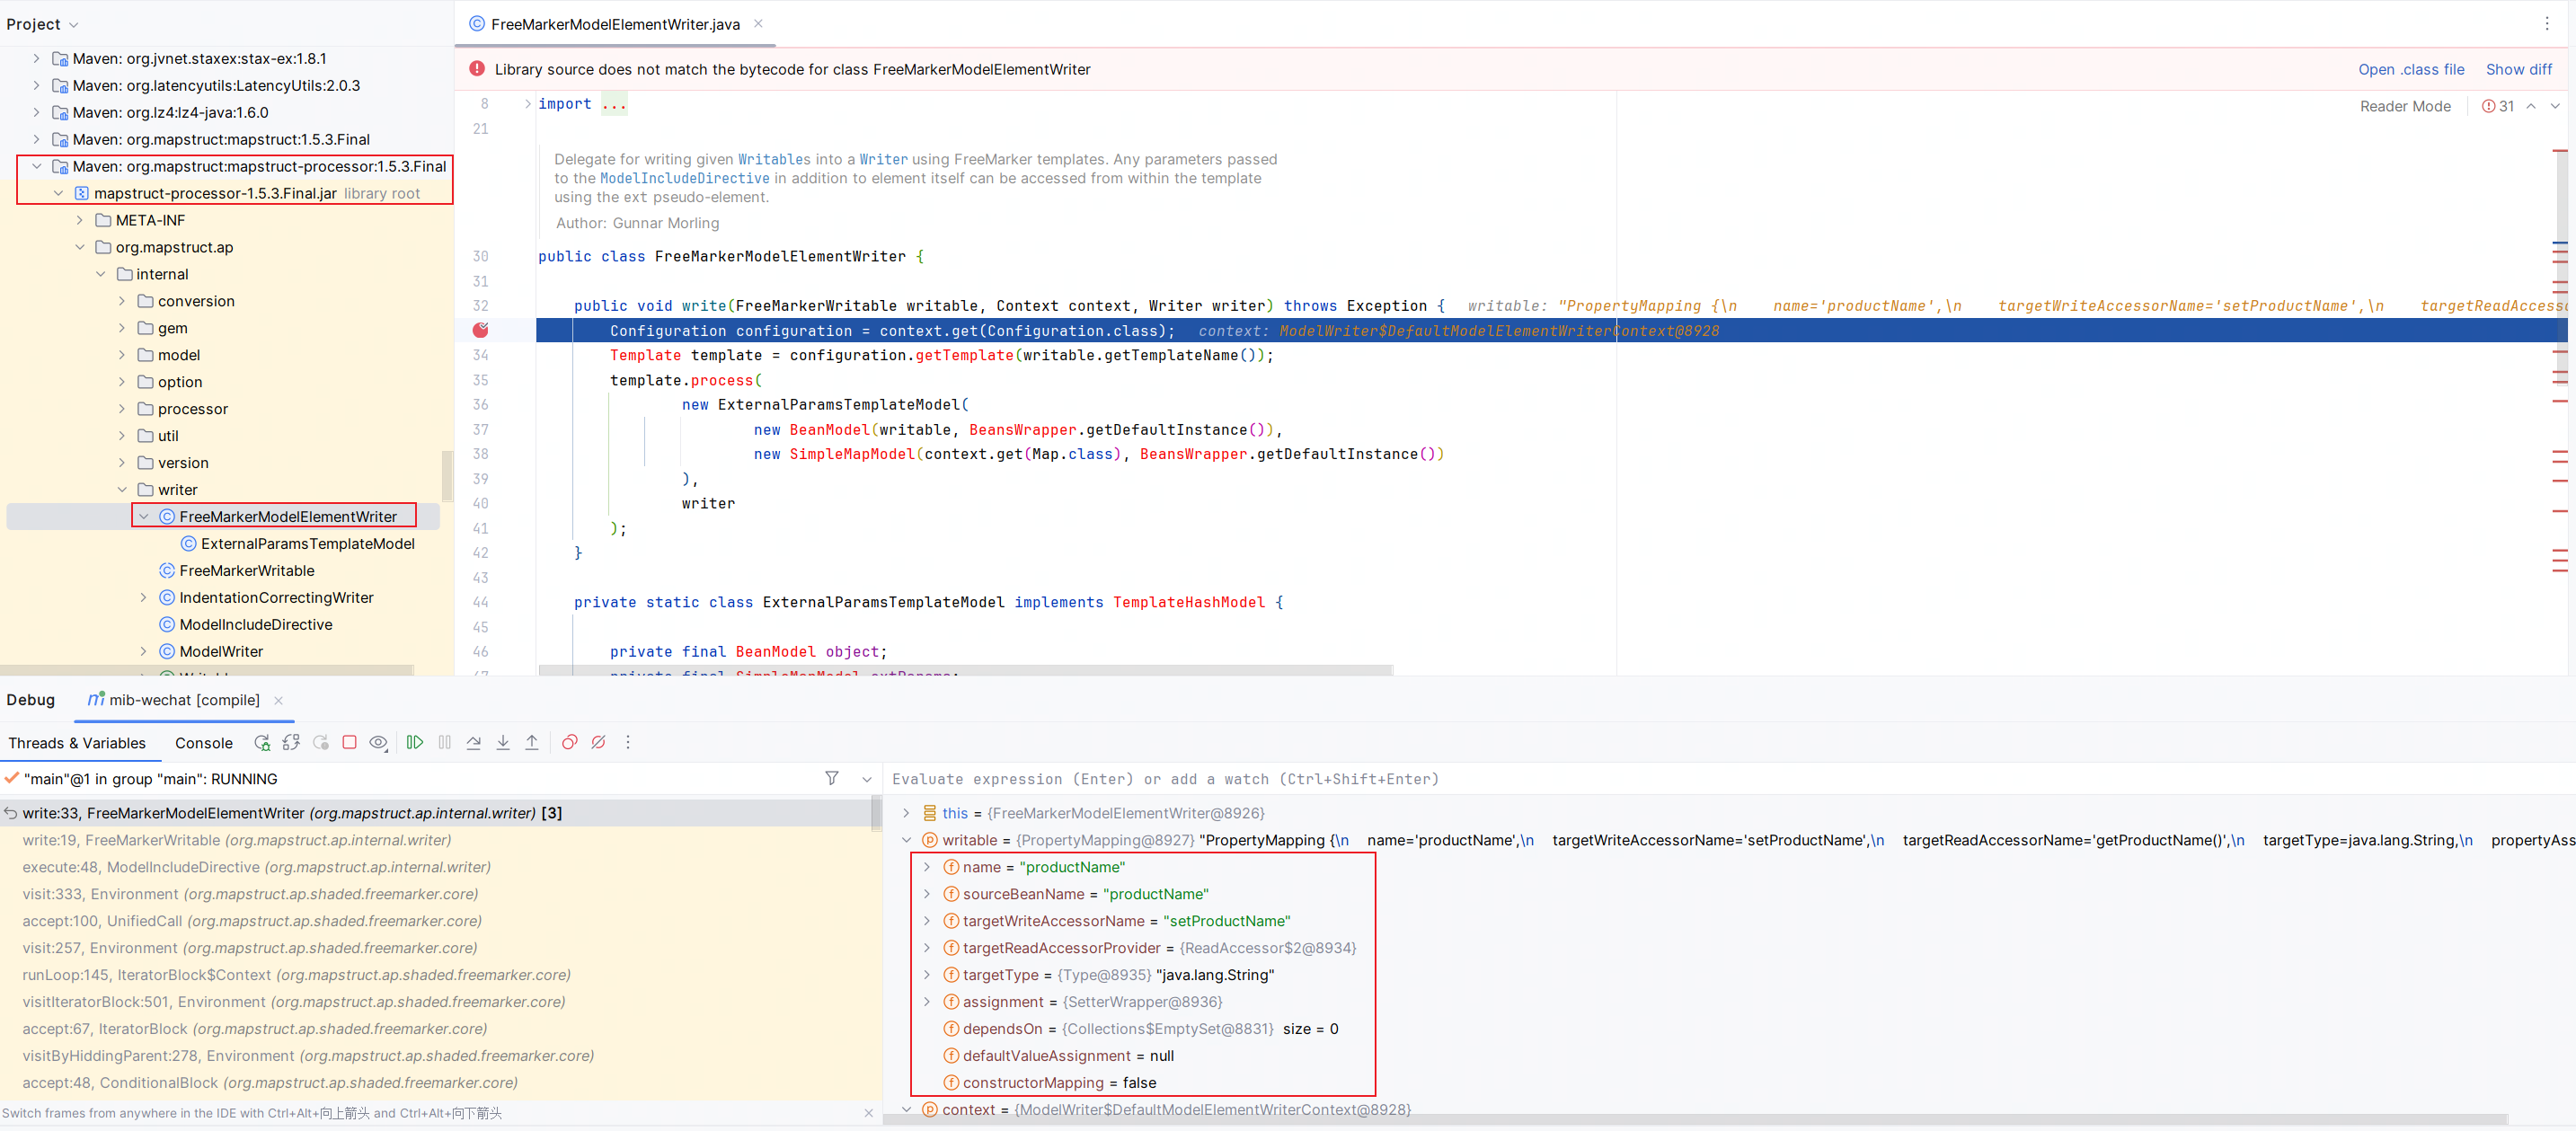Toggle the breakpoint at line 33
The image size is (2576, 1131).
pos(481,330)
